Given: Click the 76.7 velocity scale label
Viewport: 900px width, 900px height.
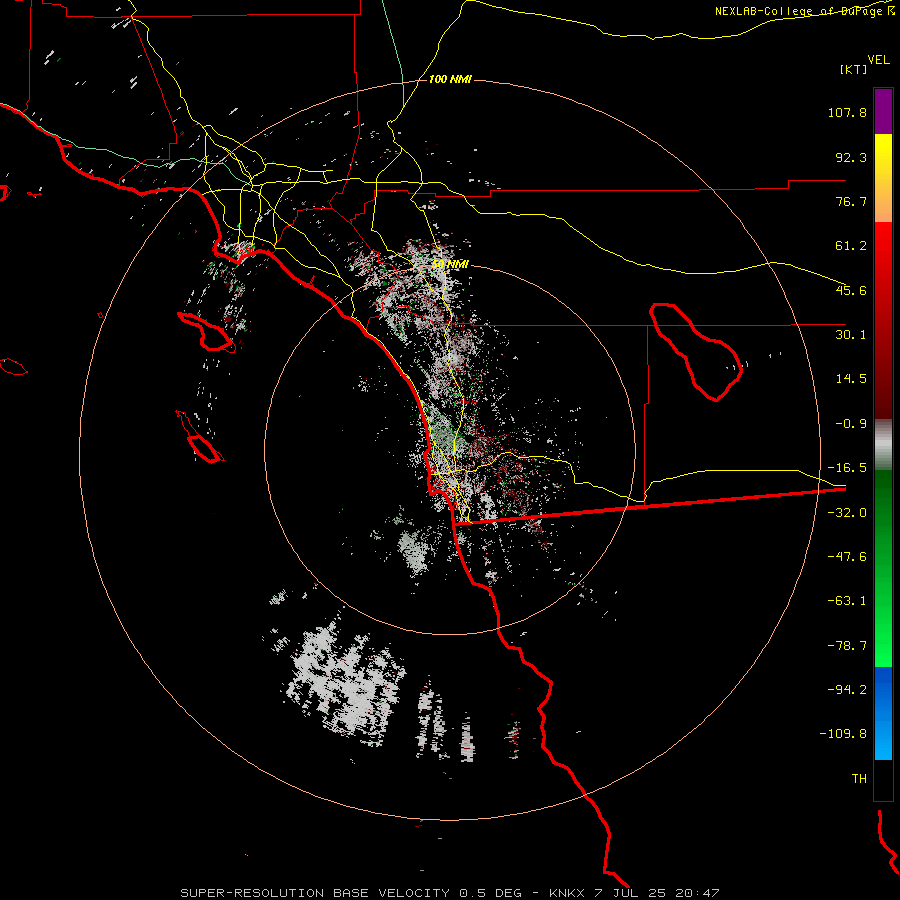Looking at the screenshot, I should tap(851, 201).
